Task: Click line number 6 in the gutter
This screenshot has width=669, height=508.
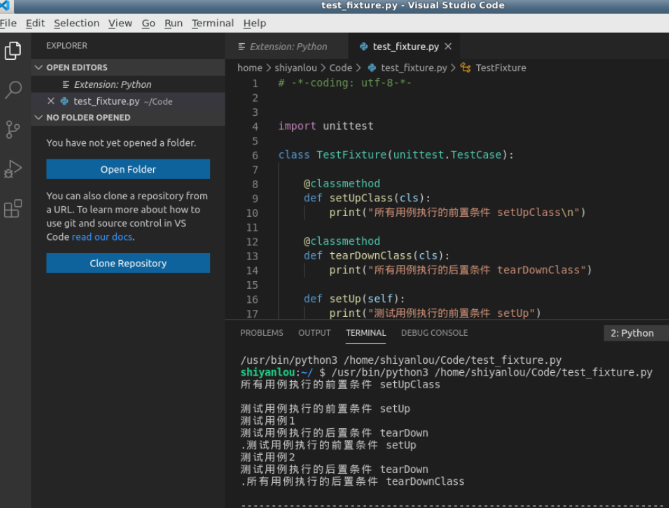Action: click(255, 155)
